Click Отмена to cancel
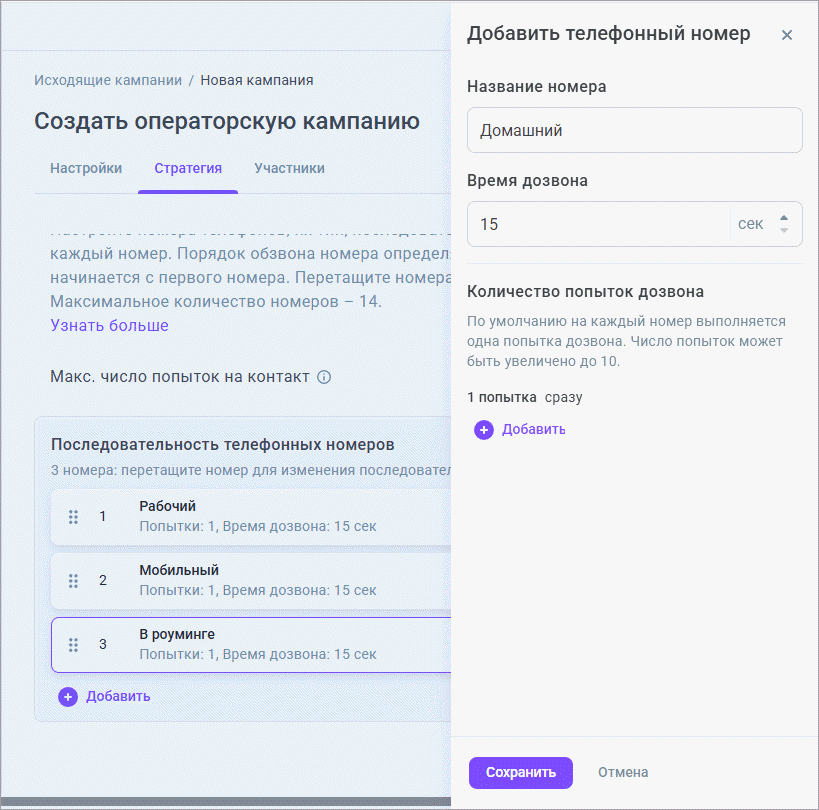The height and width of the screenshot is (810, 819). tap(623, 772)
